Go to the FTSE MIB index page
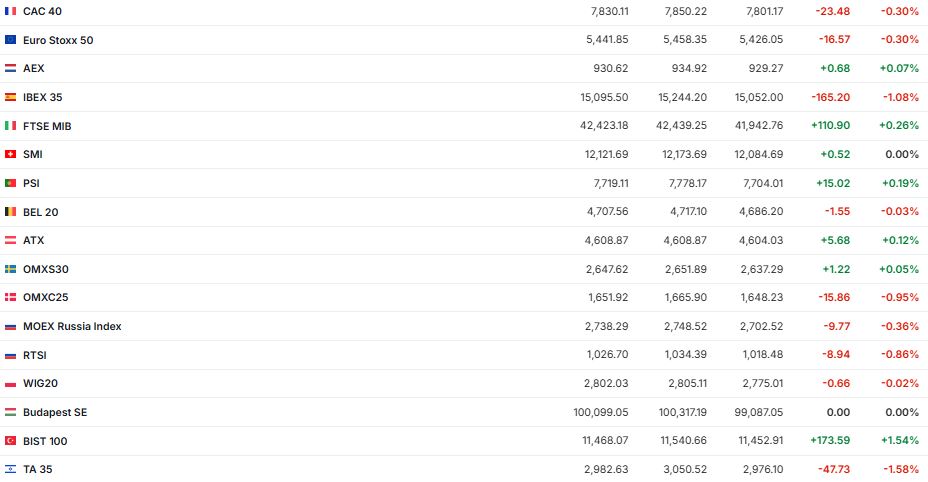Screen dimensions: 928x482 point(47,126)
